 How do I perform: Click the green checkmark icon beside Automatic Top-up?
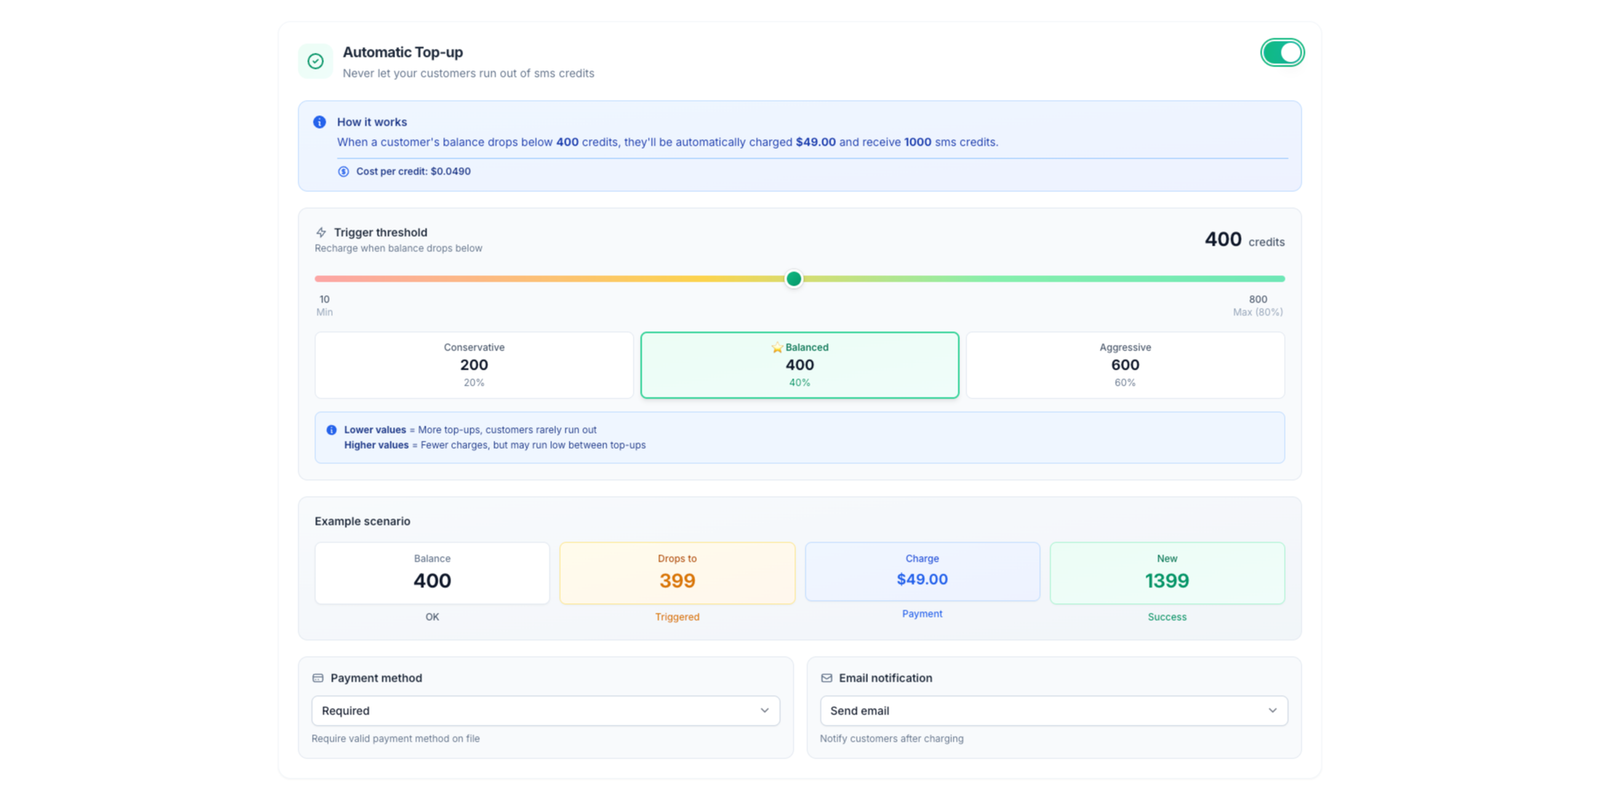tap(315, 61)
